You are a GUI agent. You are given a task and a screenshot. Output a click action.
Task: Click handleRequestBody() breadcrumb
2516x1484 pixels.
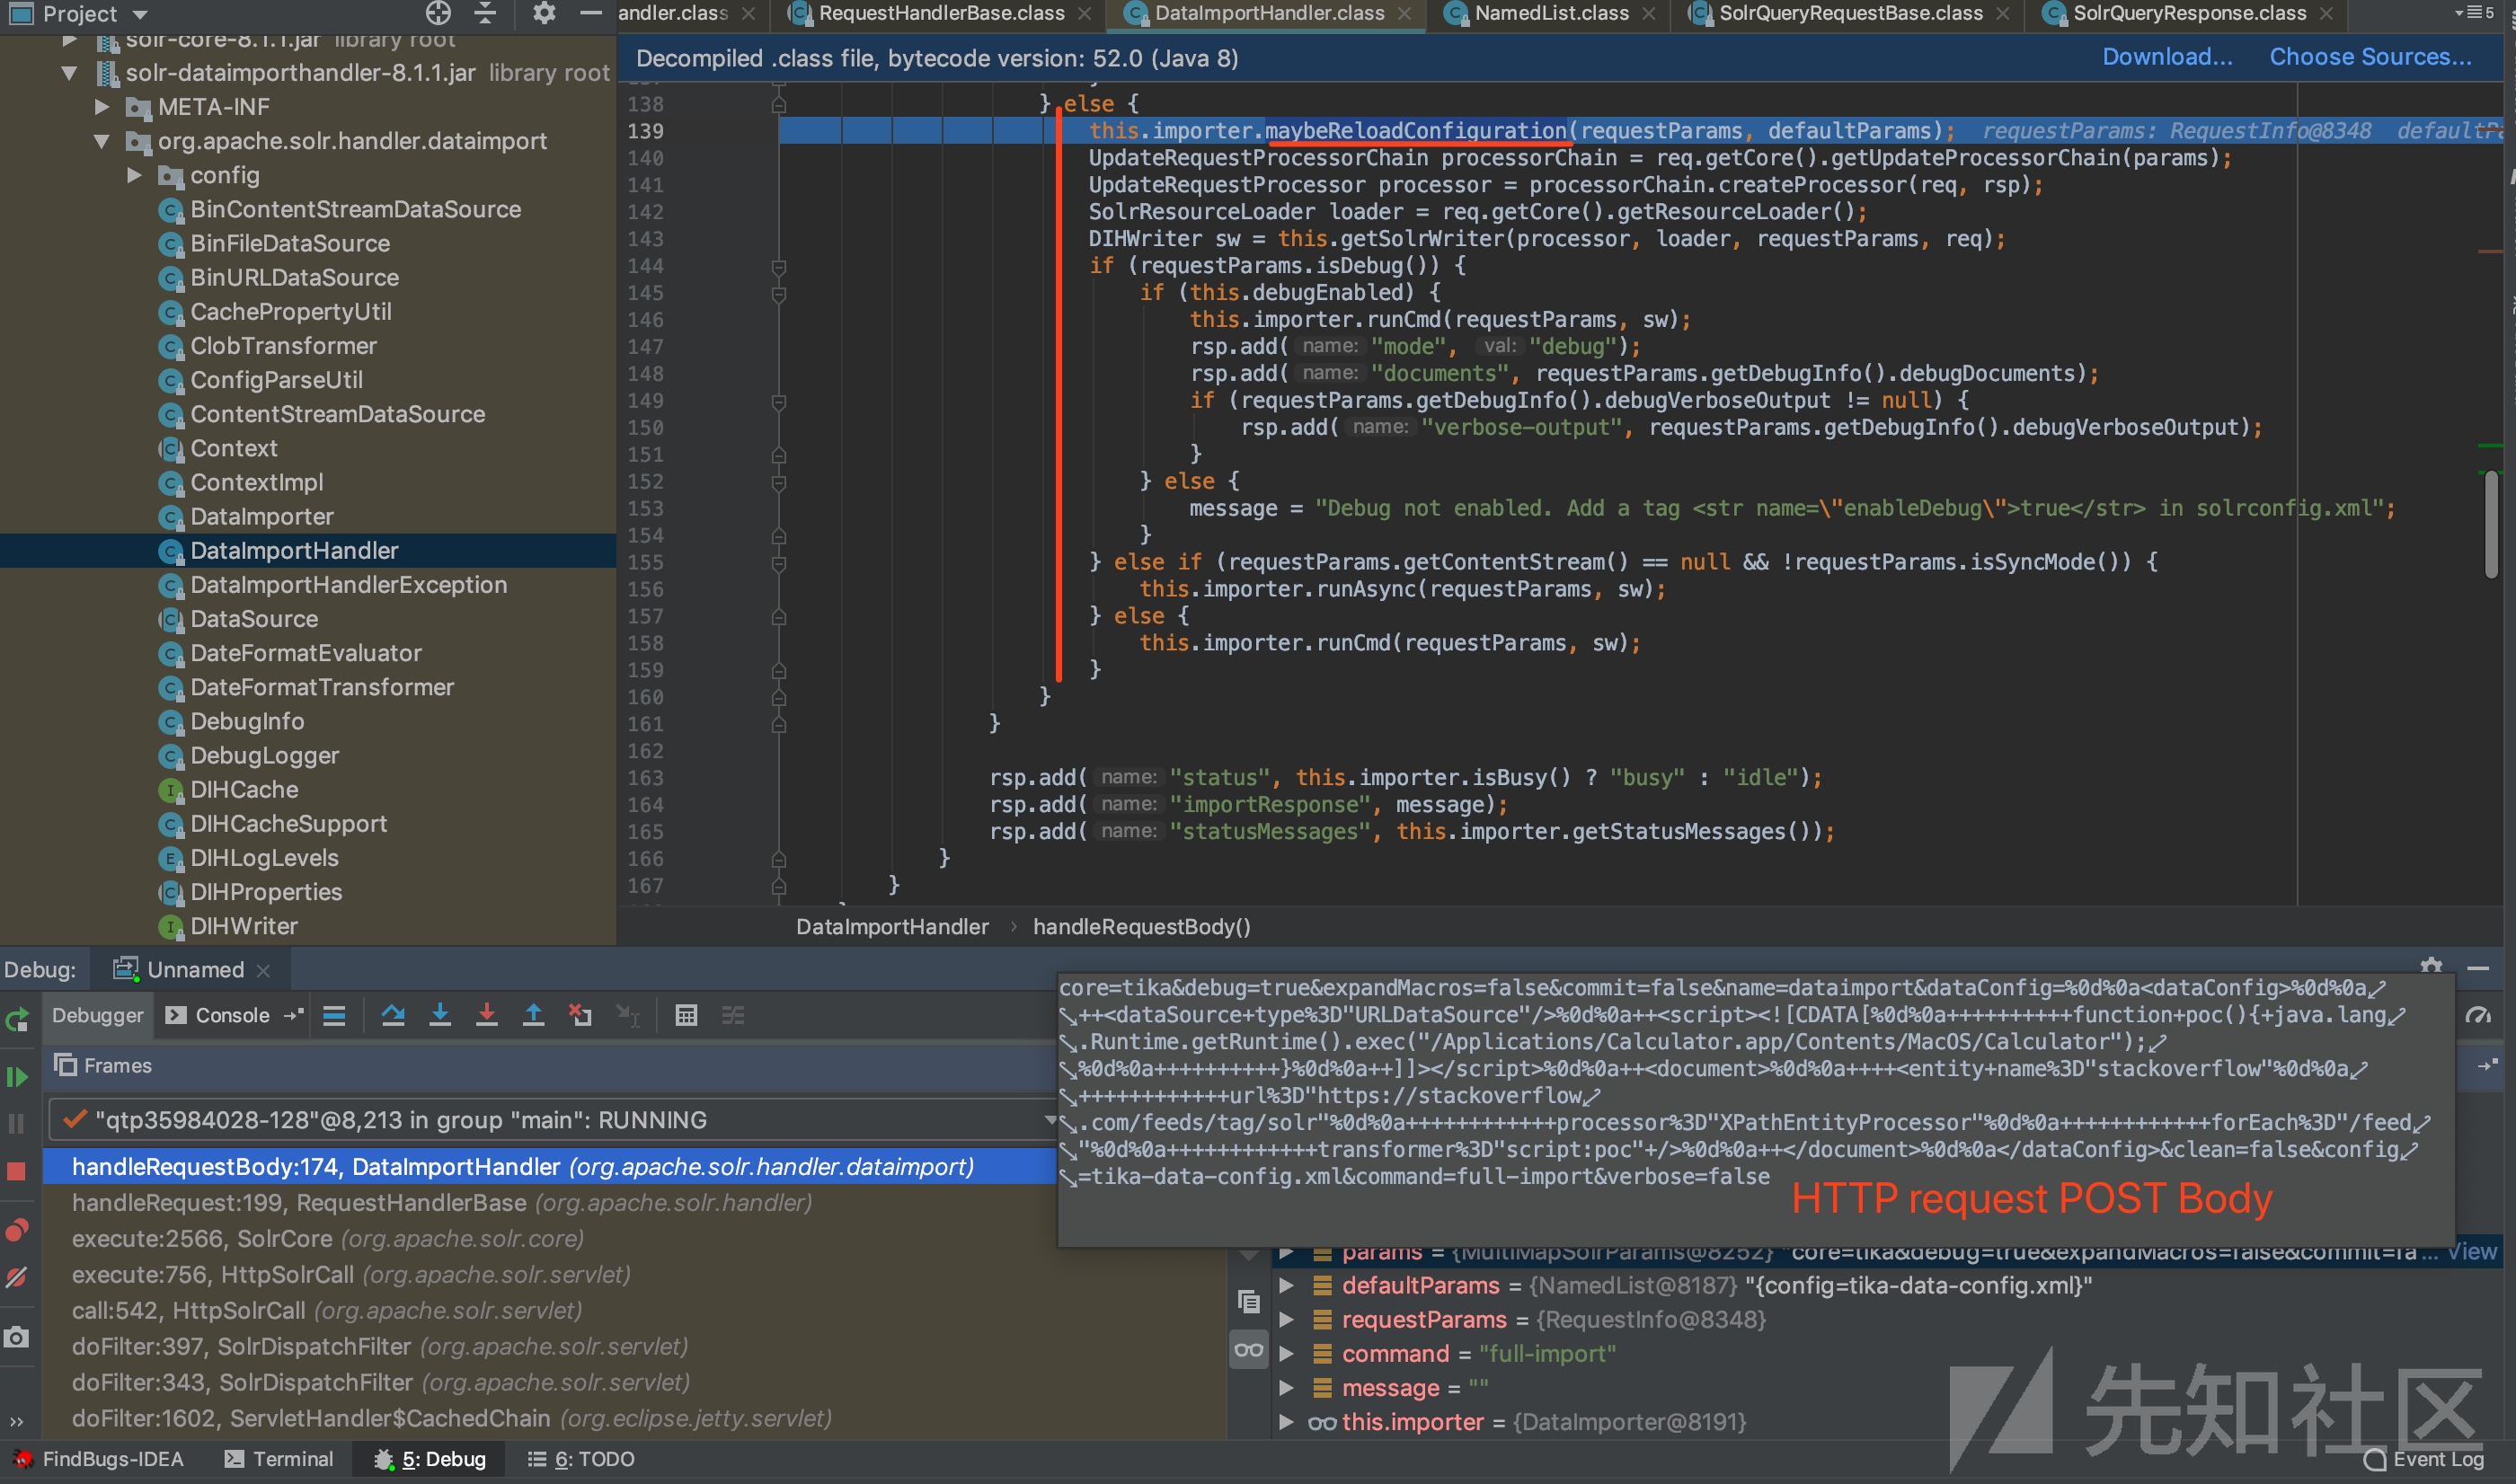coord(1141,927)
